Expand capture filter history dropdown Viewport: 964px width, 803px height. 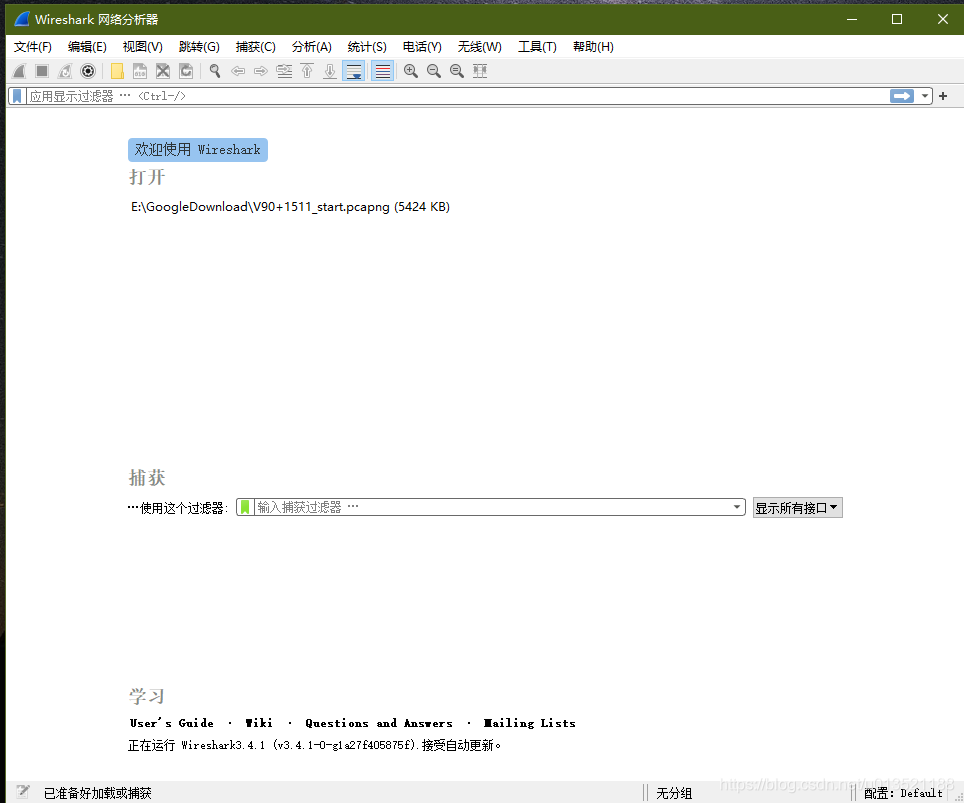[737, 507]
